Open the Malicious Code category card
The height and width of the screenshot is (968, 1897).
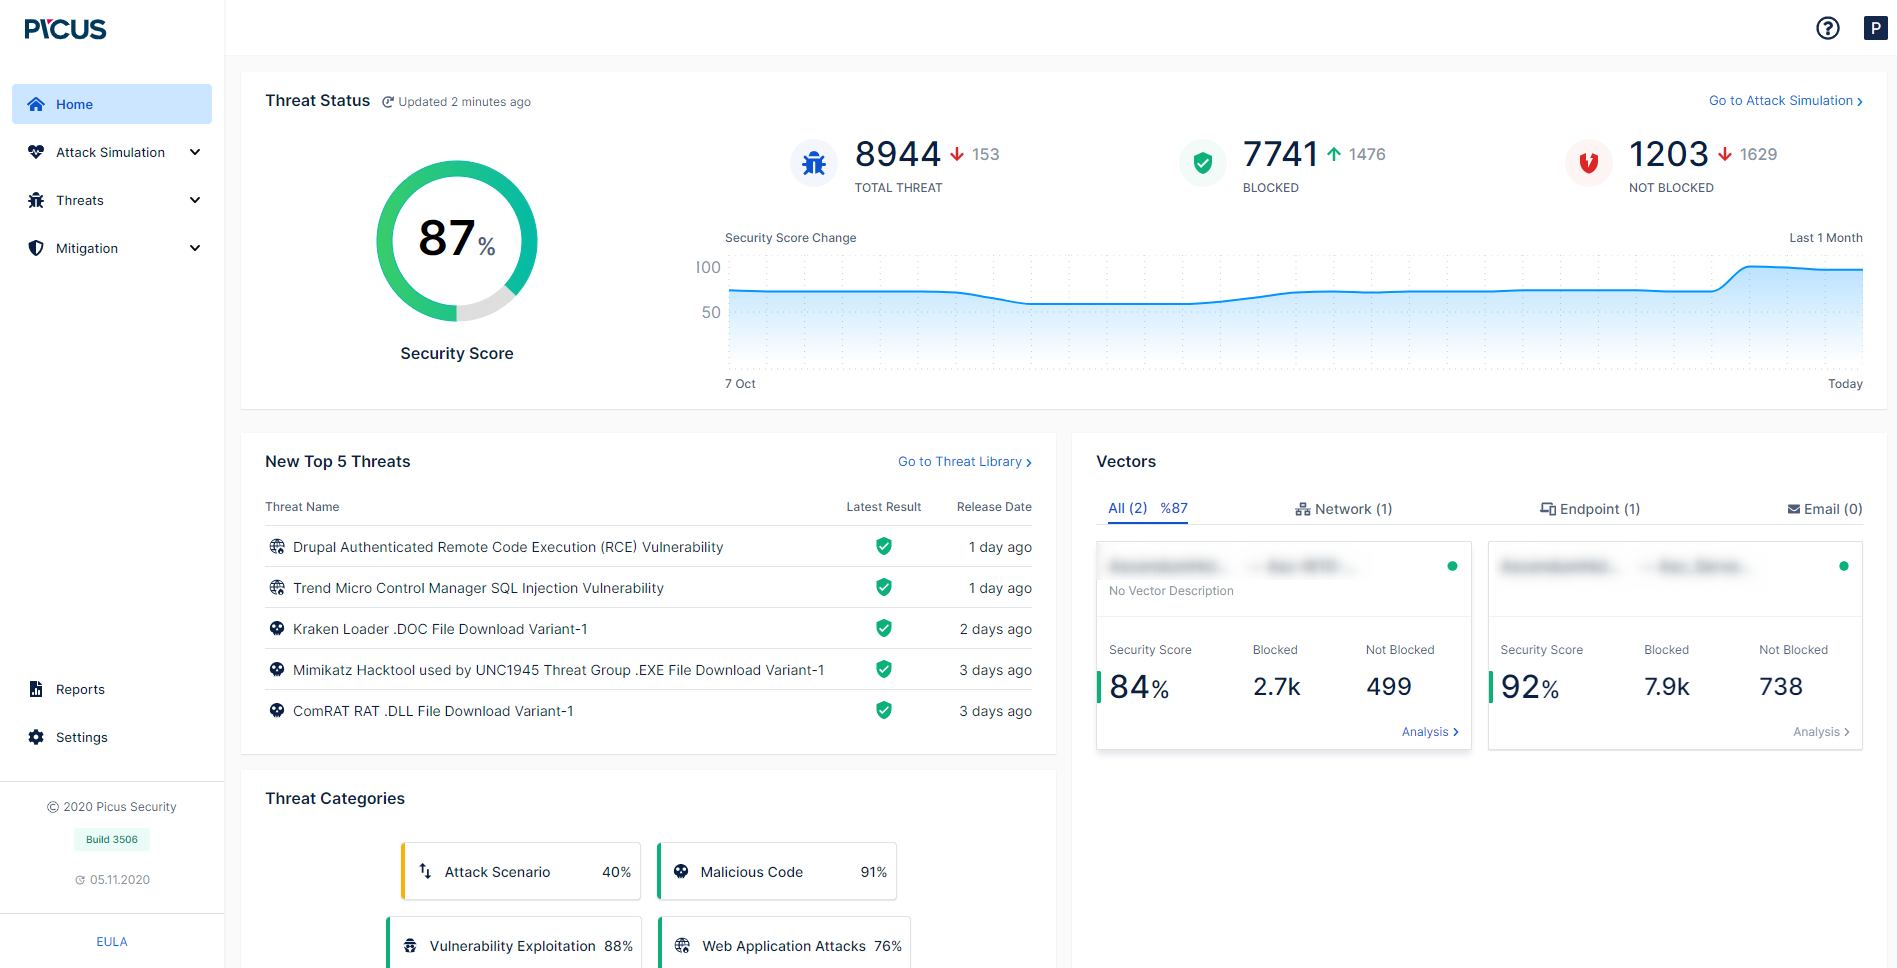(x=777, y=872)
